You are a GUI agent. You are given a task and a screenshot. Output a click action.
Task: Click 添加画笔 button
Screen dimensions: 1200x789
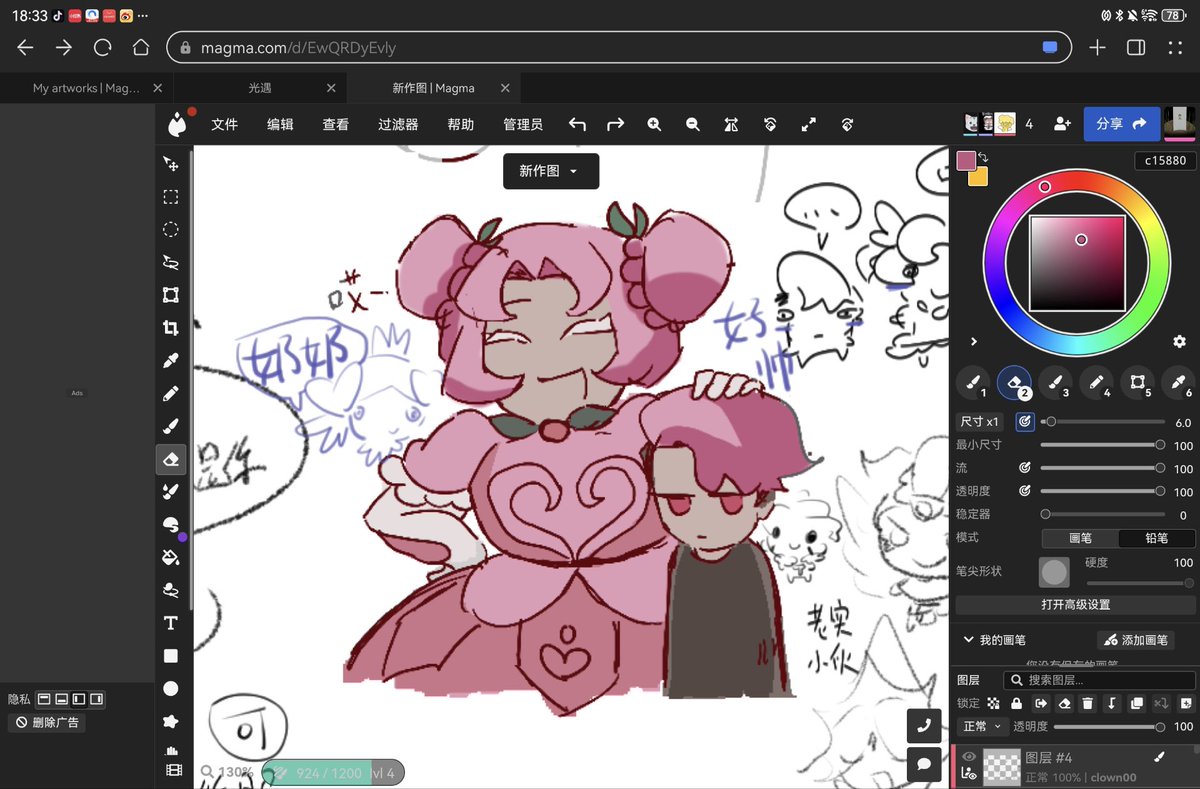coord(1135,640)
